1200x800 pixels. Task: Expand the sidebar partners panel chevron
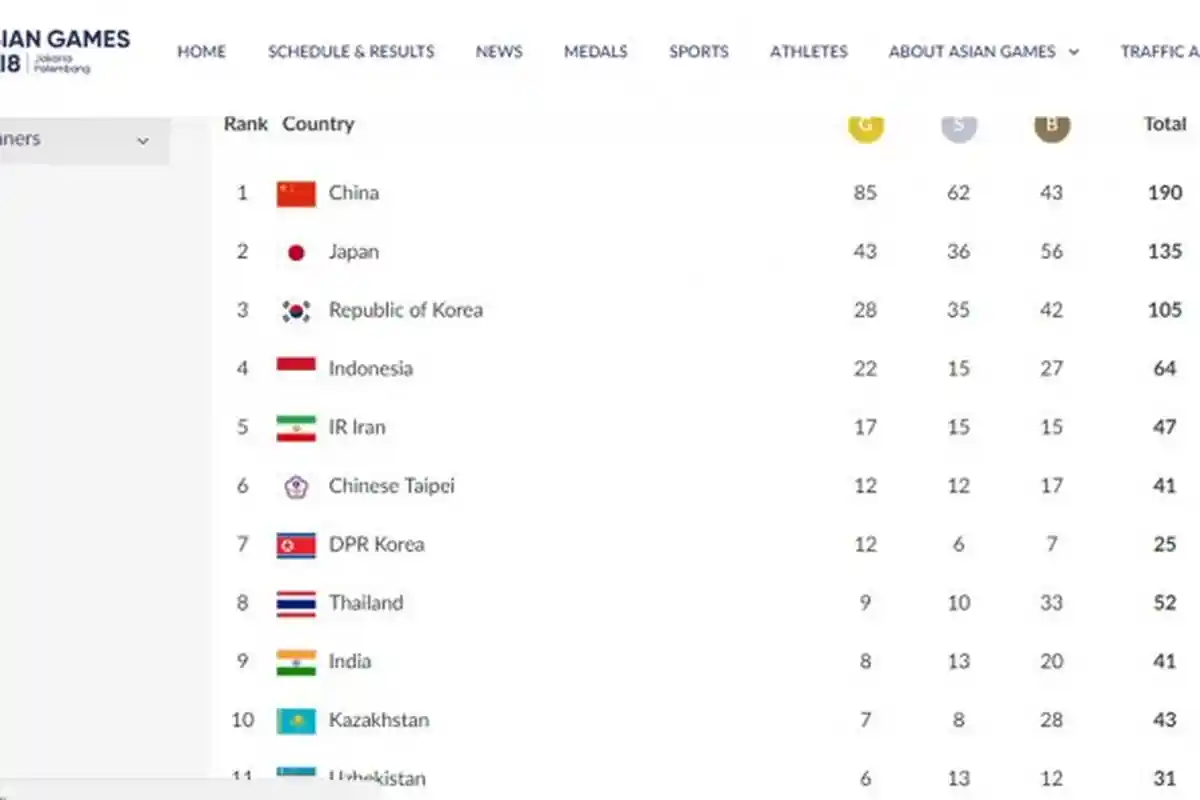coord(144,141)
